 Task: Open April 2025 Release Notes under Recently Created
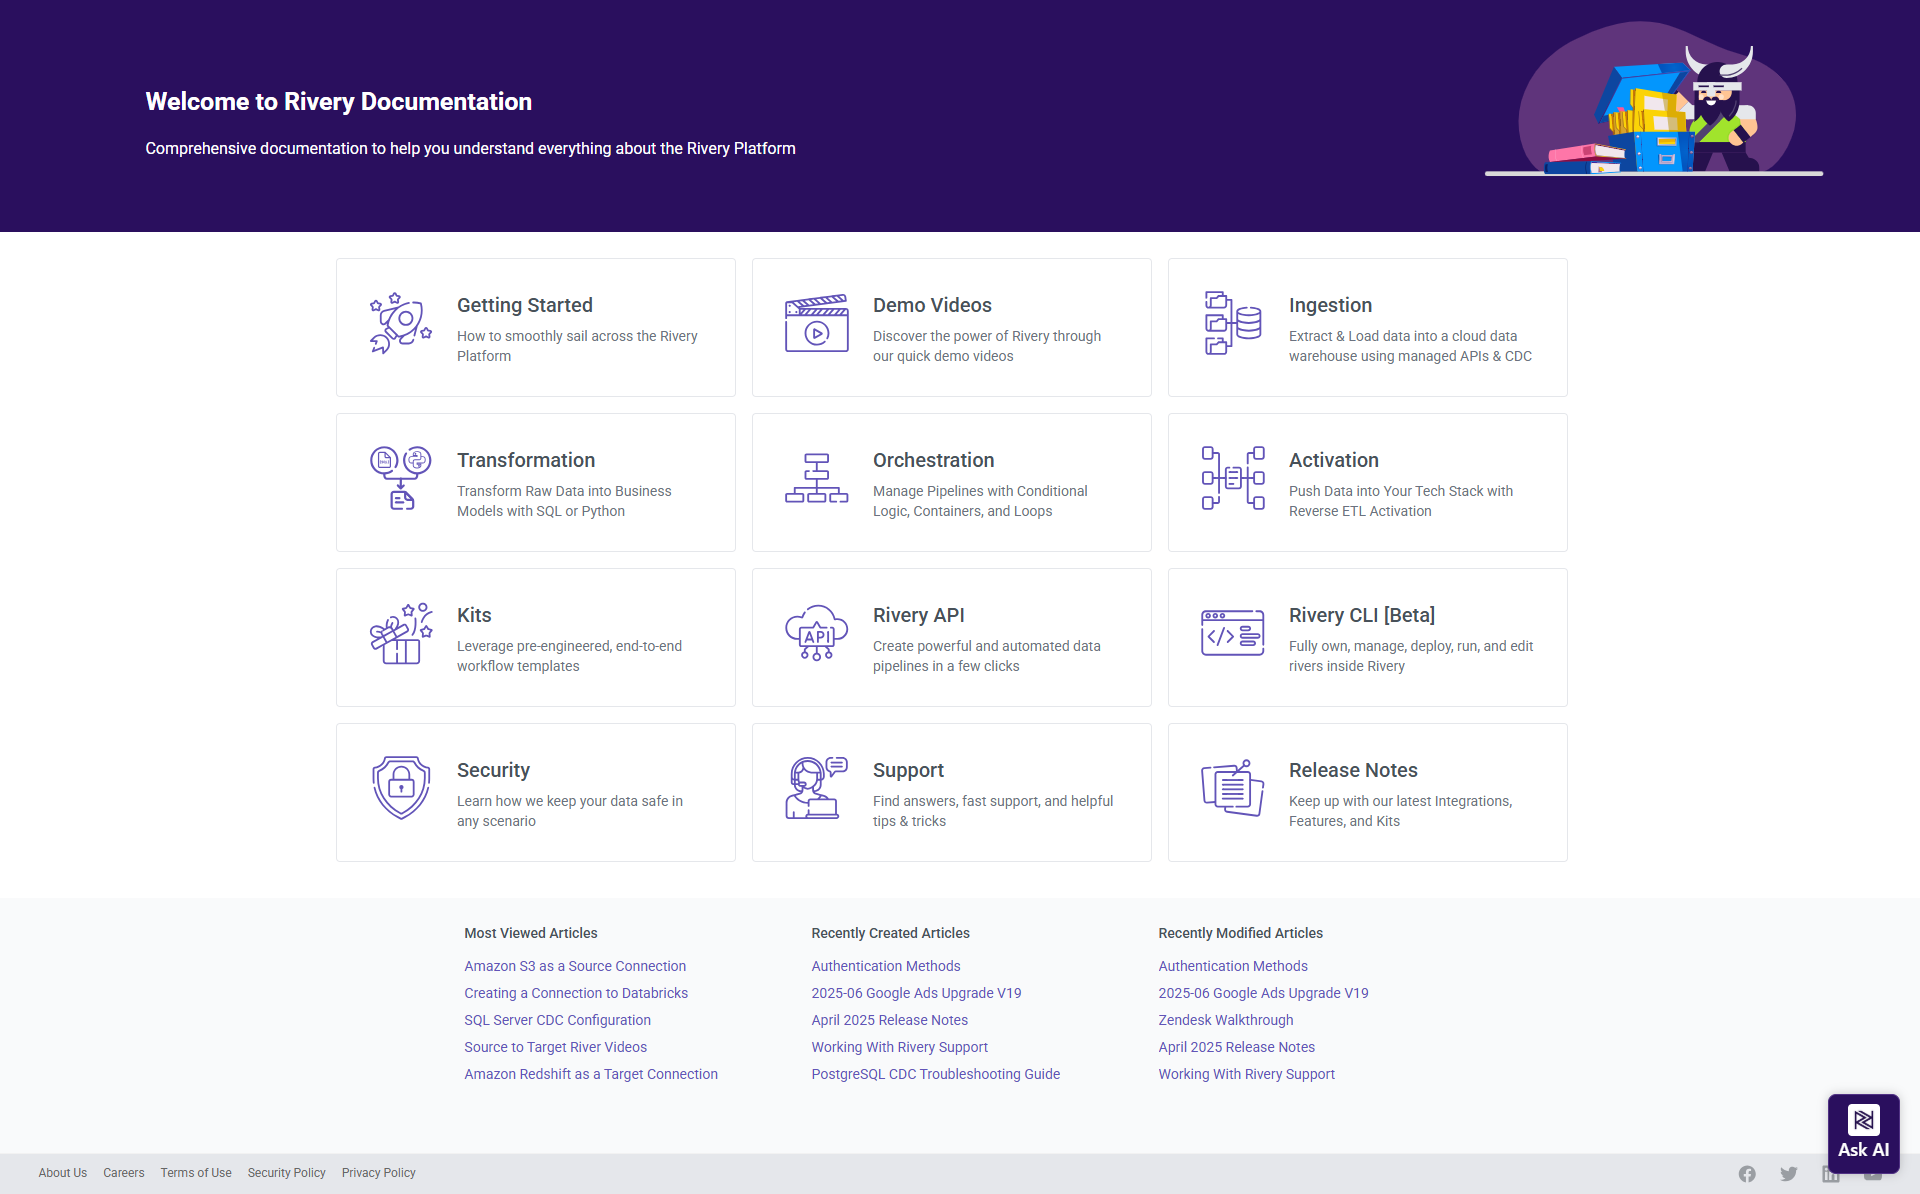pyautogui.click(x=889, y=1020)
